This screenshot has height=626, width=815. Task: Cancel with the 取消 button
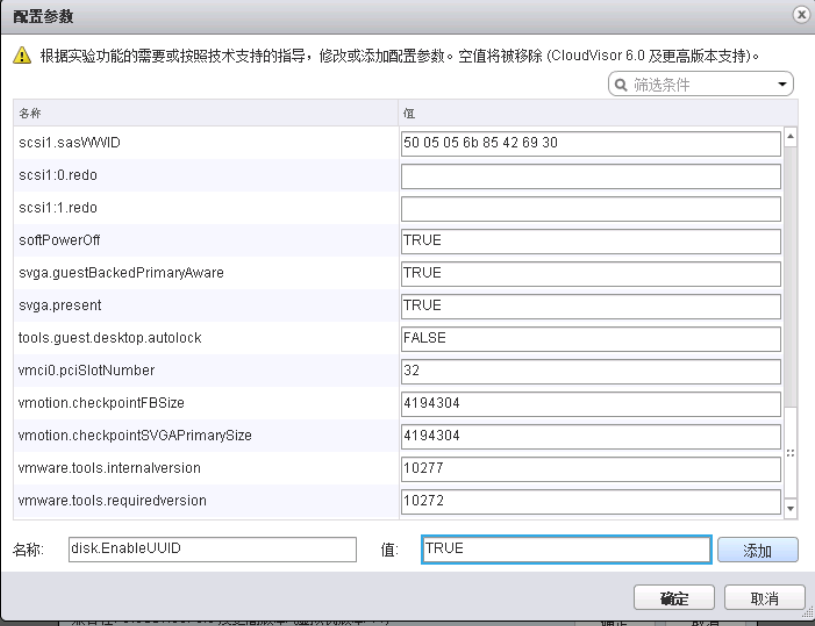(764, 598)
